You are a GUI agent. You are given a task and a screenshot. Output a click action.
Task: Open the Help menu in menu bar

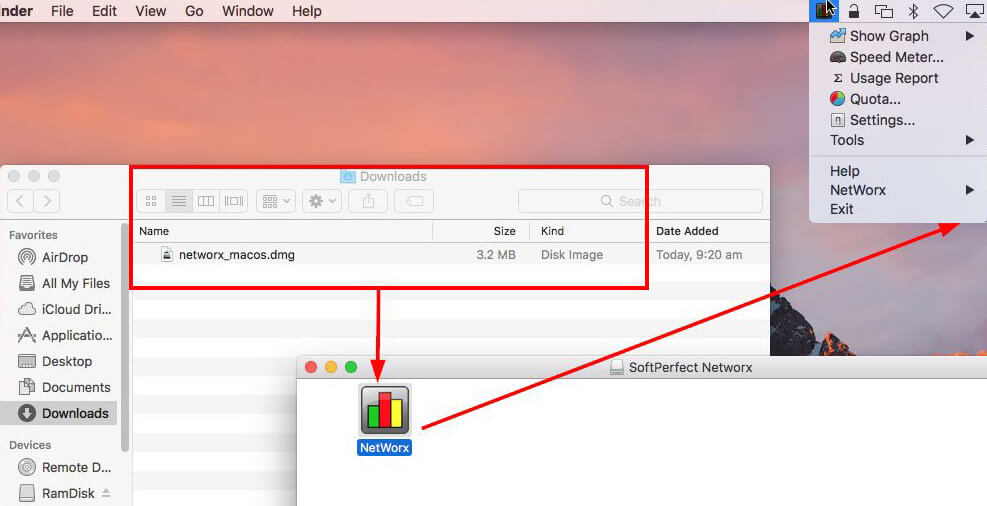[x=307, y=11]
